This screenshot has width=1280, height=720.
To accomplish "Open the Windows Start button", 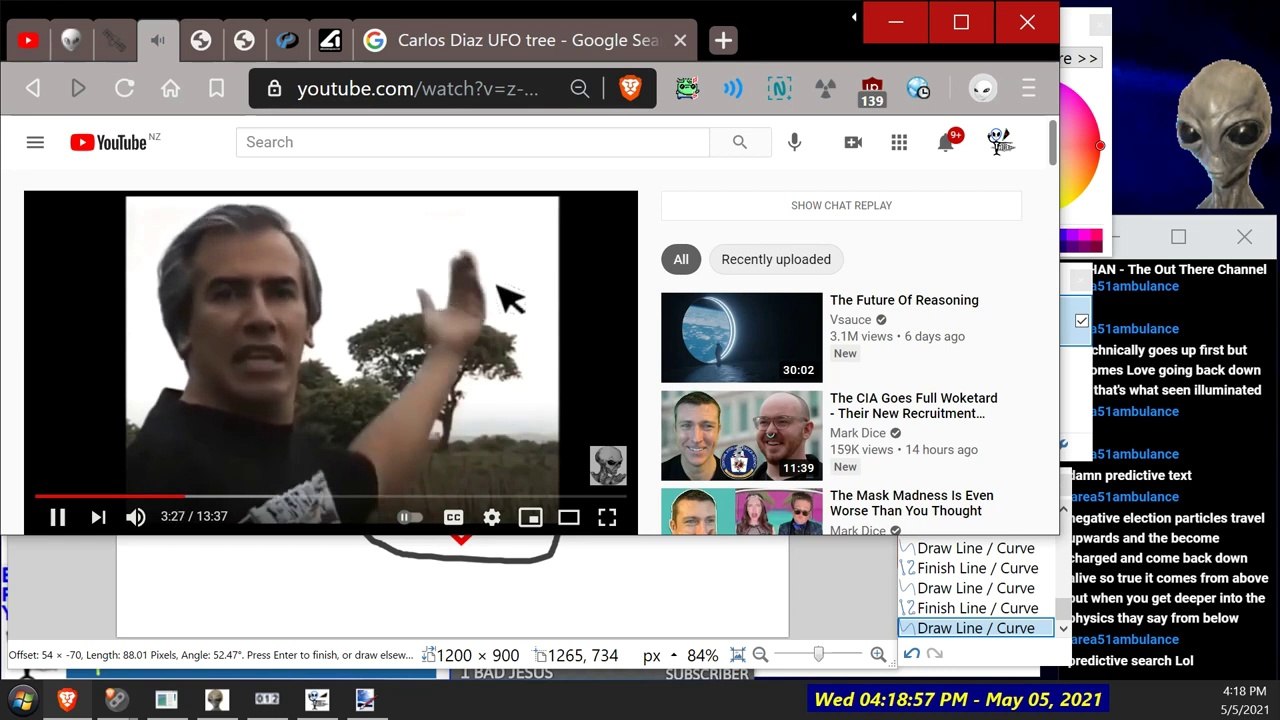I will pyautogui.click(x=23, y=699).
